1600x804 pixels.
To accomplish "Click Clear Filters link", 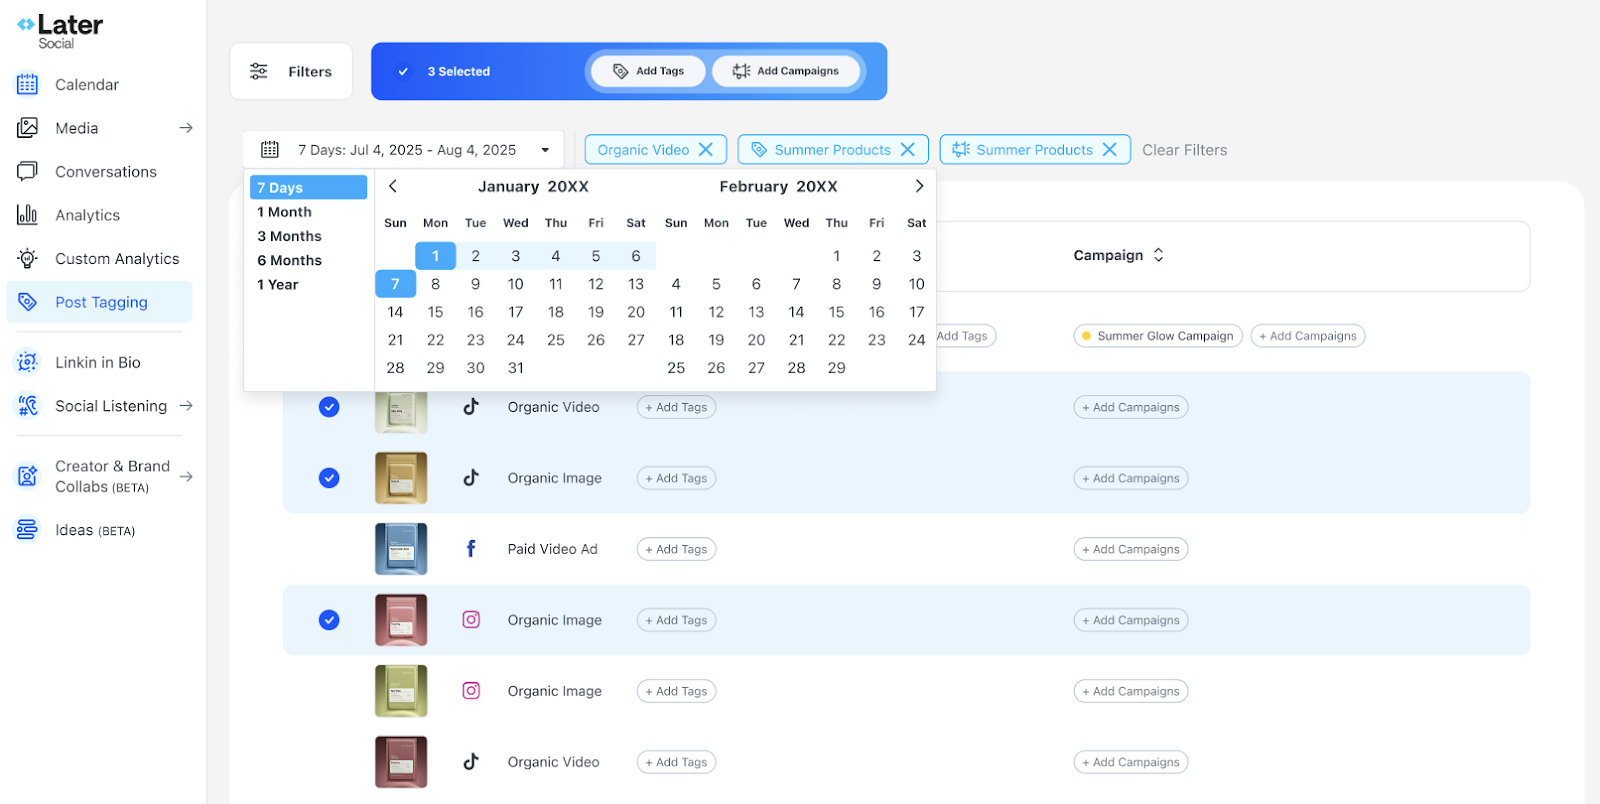I will pyautogui.click(x=1184, y=150).
